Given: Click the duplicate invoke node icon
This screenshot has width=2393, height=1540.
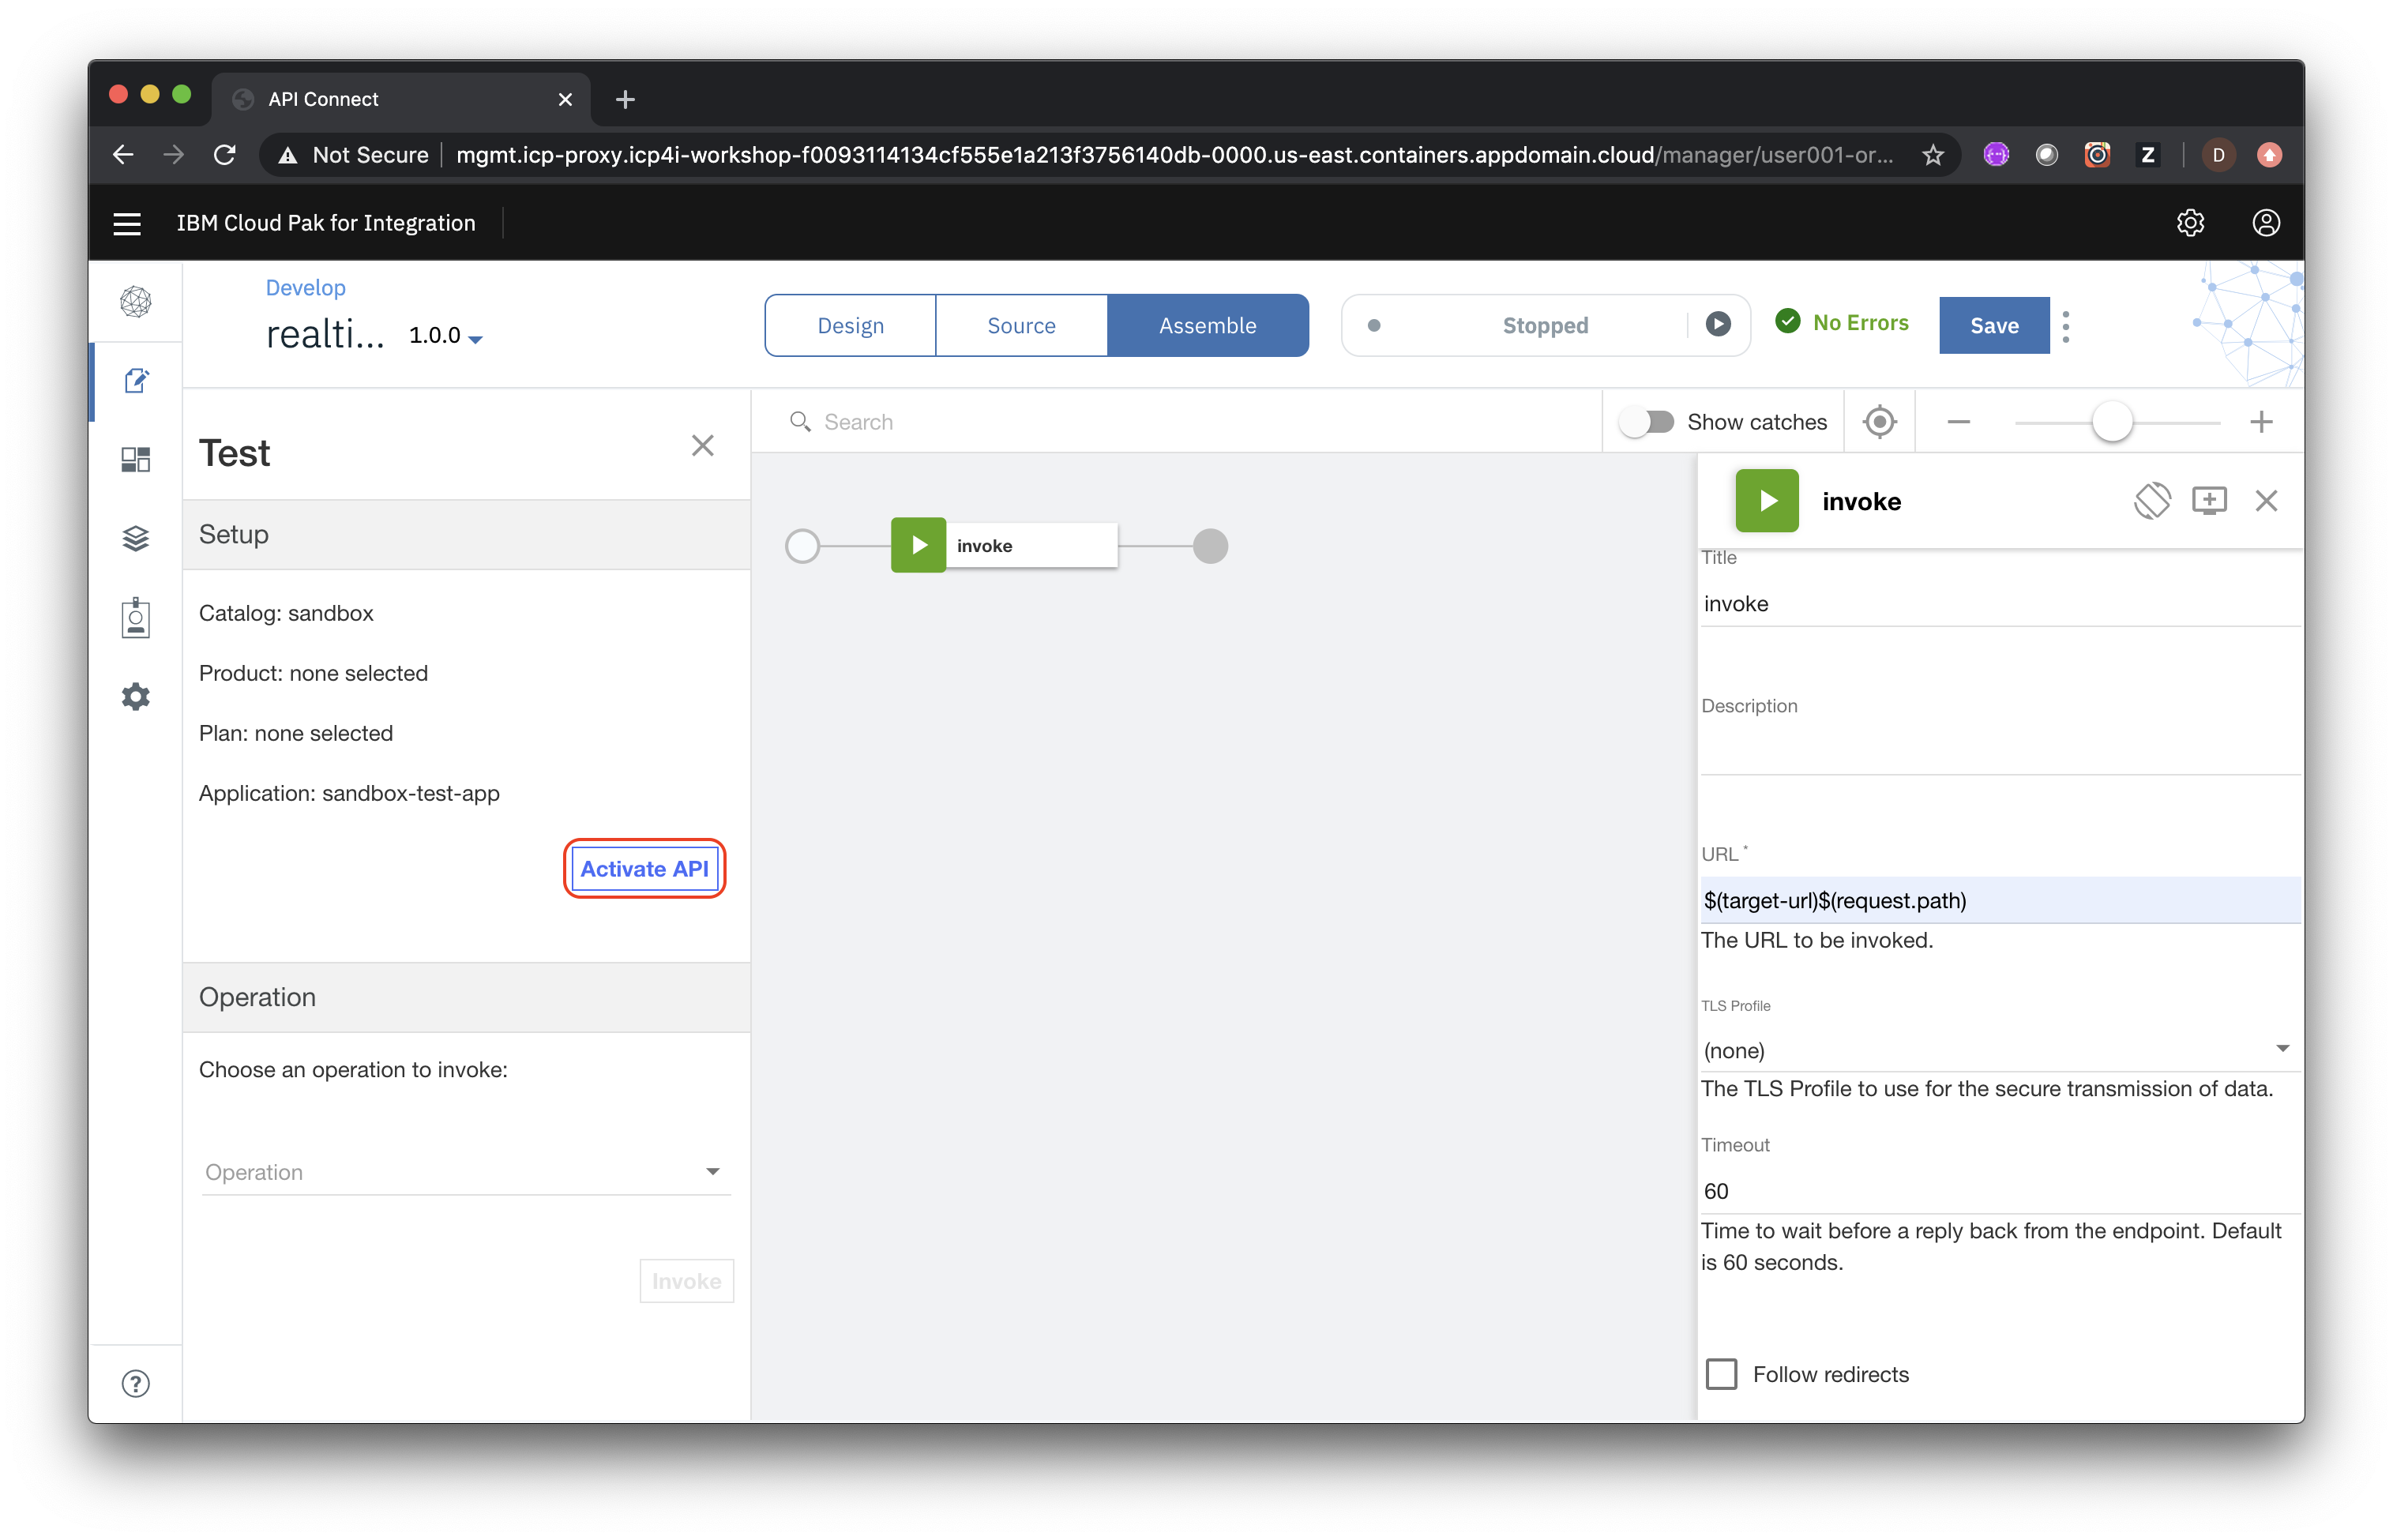Looking at the screenshot, I should [x=2208, y=501].
